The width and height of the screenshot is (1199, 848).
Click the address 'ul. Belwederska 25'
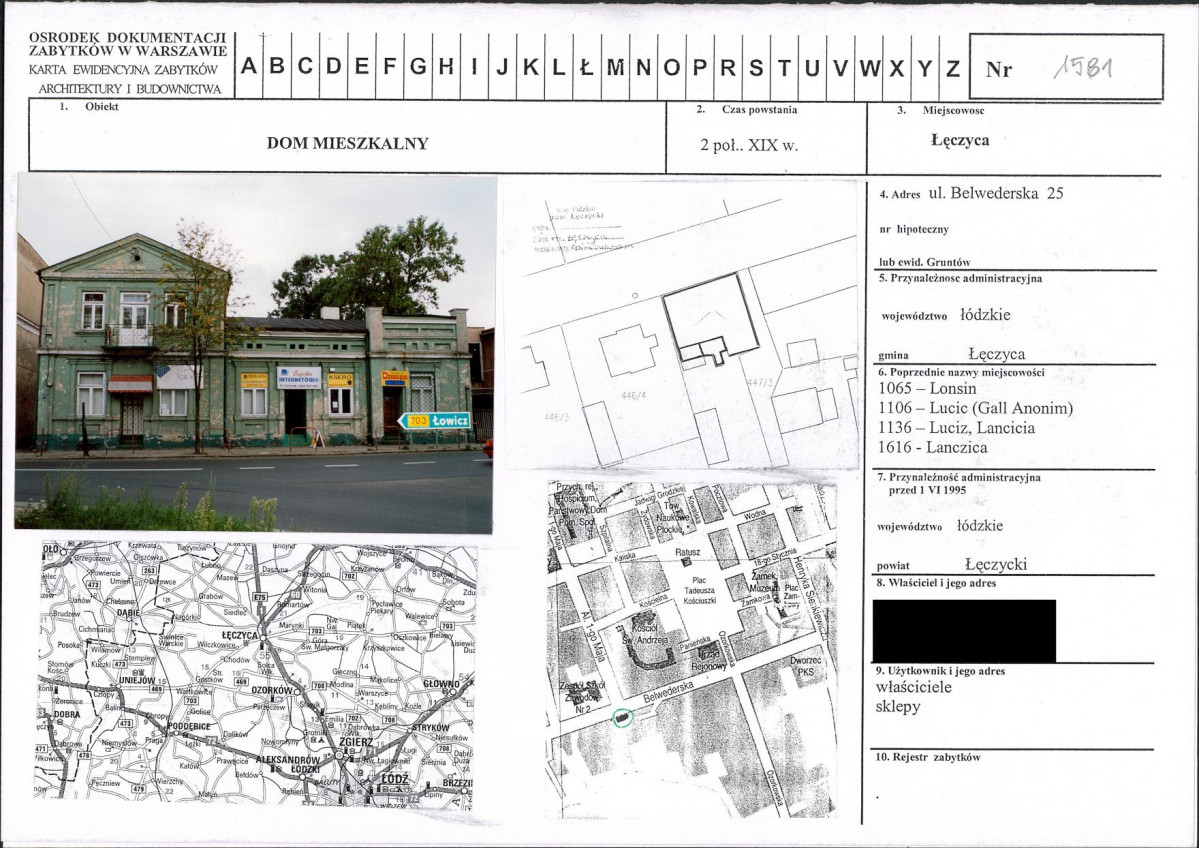coord(996,193)
